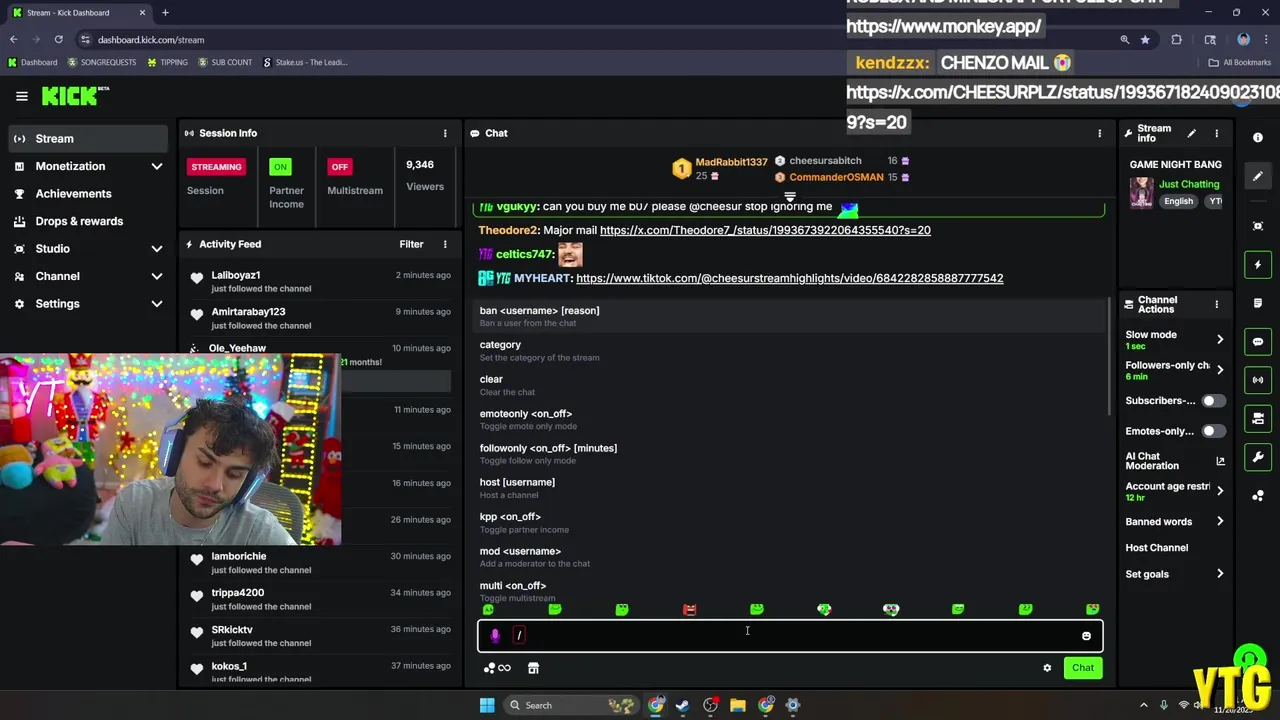1280x720 pixels.
Task: Edit Stream info with pencil icon
Action: pos(1191,133)
